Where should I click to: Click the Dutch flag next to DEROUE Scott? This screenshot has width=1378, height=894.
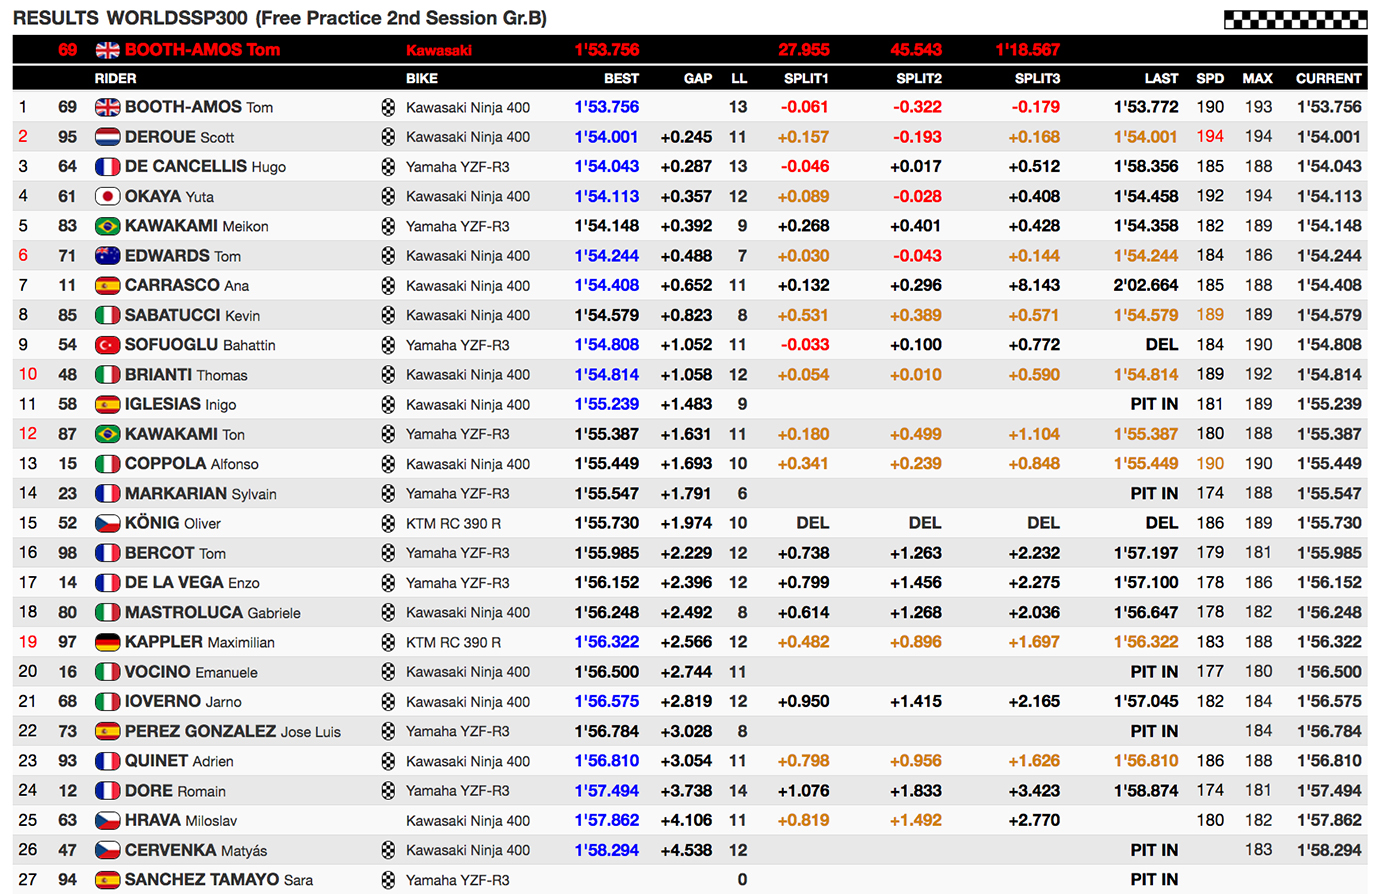point(107,137)
